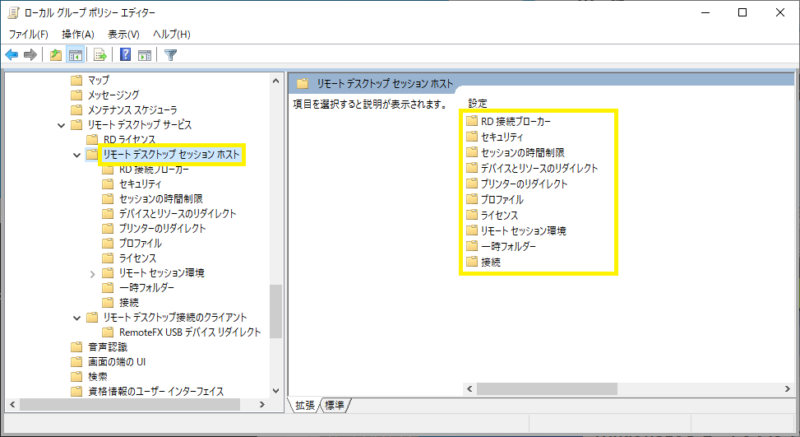Click settings list horizontal scroll right arrow
Screen dimensions: 800x437
pyautogui.click(x=787, y=389)
